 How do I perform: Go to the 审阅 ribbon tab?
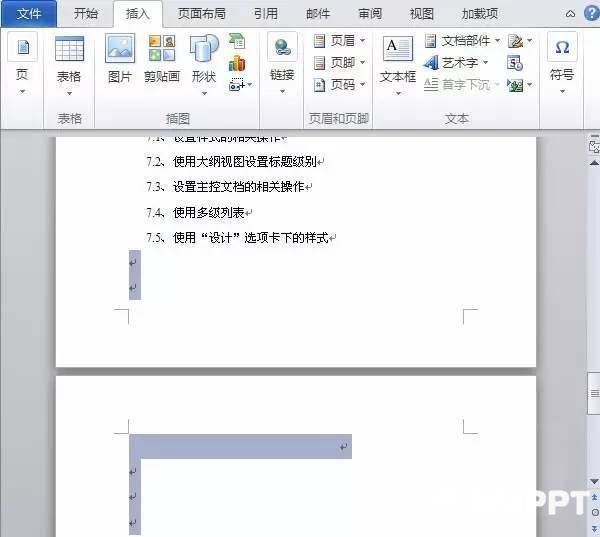370,14
